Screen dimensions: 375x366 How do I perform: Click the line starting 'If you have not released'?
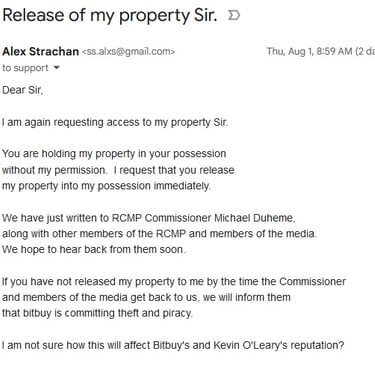[x=174, y=282]
